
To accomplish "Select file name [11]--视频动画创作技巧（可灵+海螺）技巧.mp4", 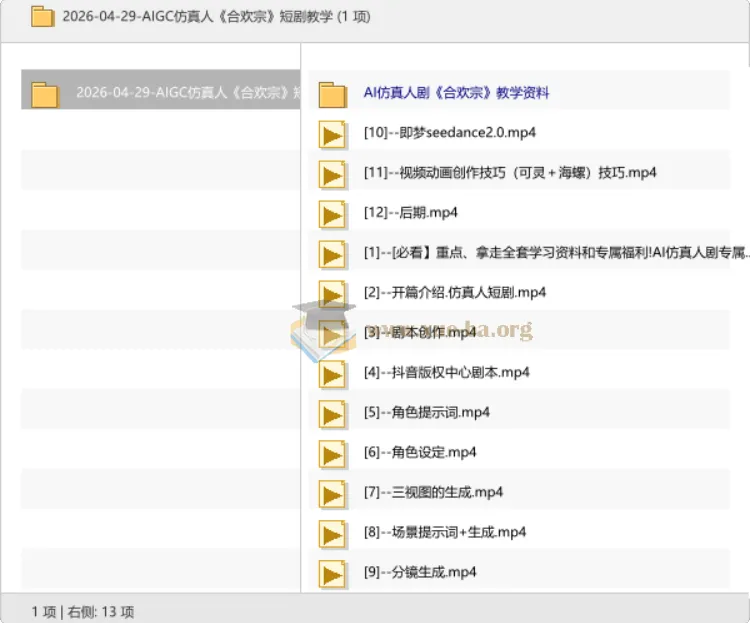I will 510,172.
